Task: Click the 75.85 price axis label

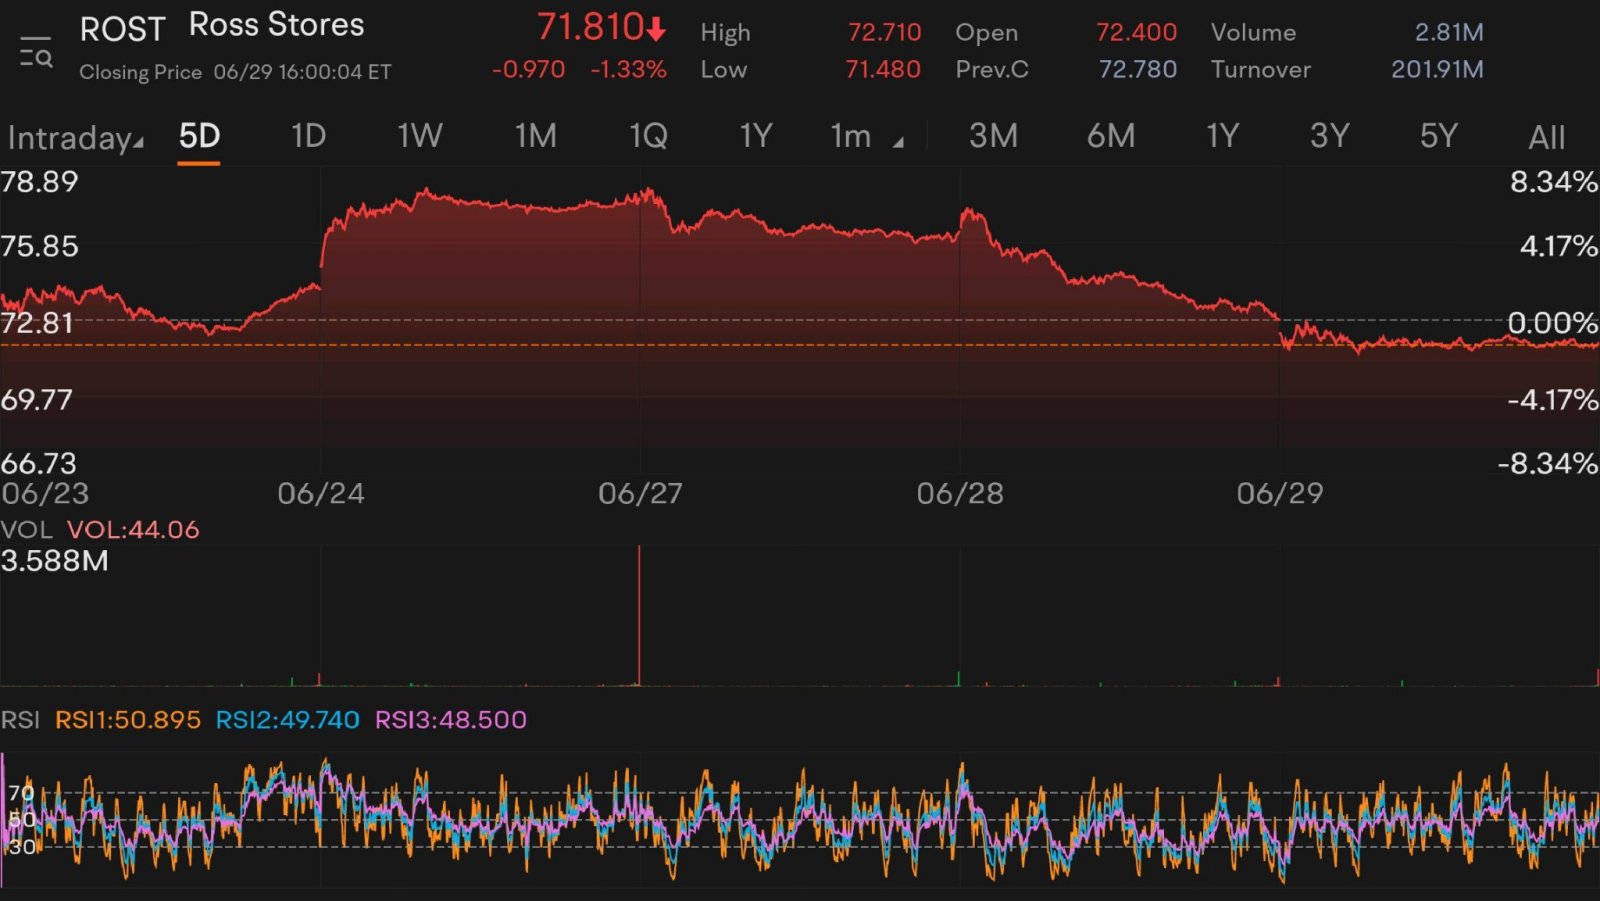Action: point(39,247)
